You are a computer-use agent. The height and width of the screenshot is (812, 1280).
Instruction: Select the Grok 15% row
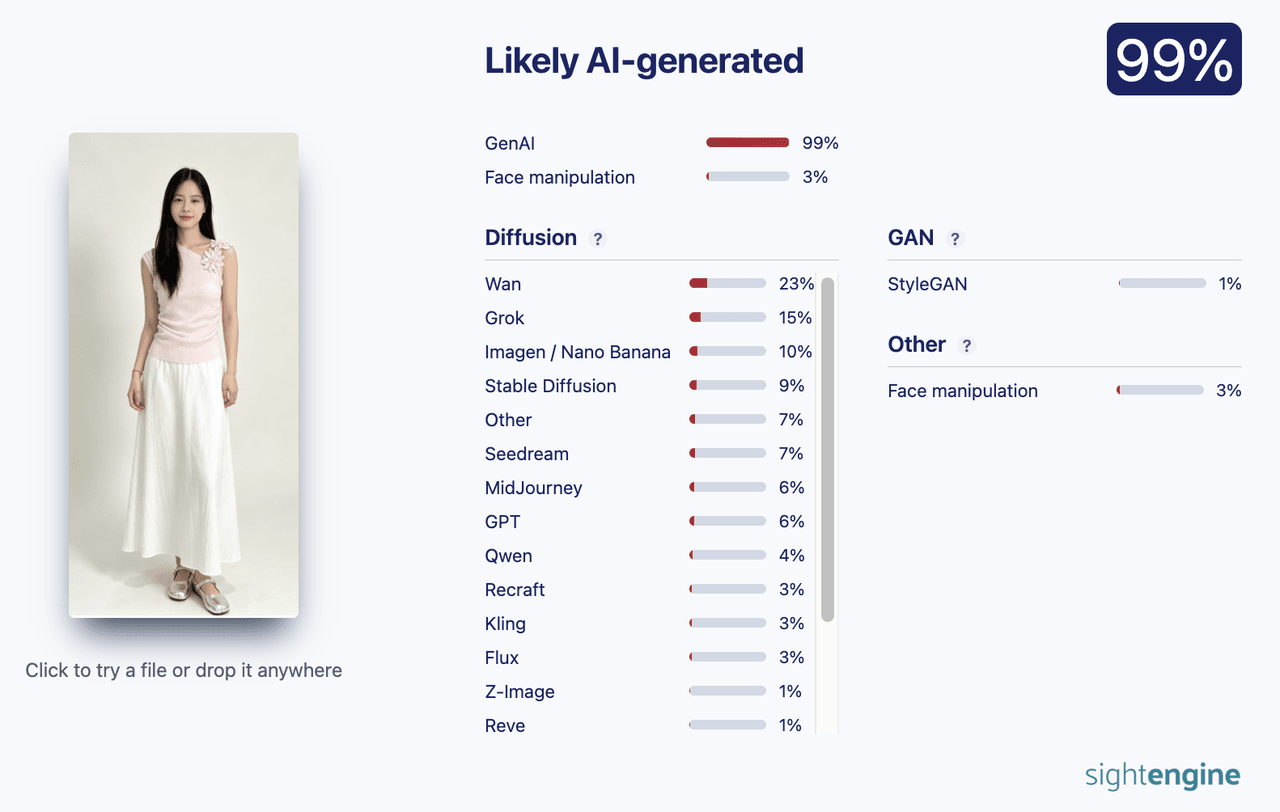(650, 318)
